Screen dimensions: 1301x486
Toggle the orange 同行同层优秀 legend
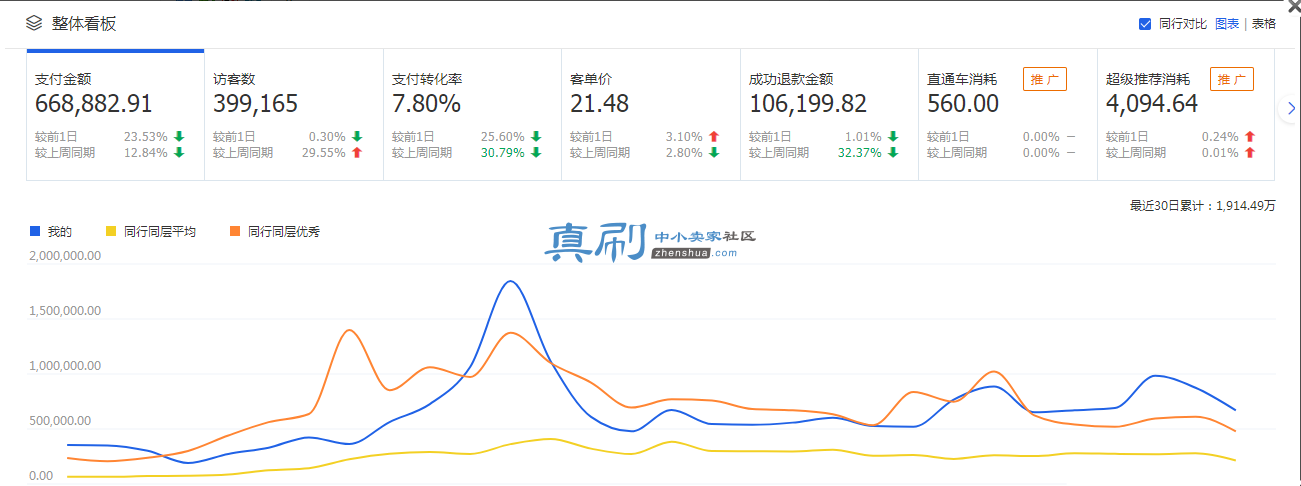(x=274, y=231)
